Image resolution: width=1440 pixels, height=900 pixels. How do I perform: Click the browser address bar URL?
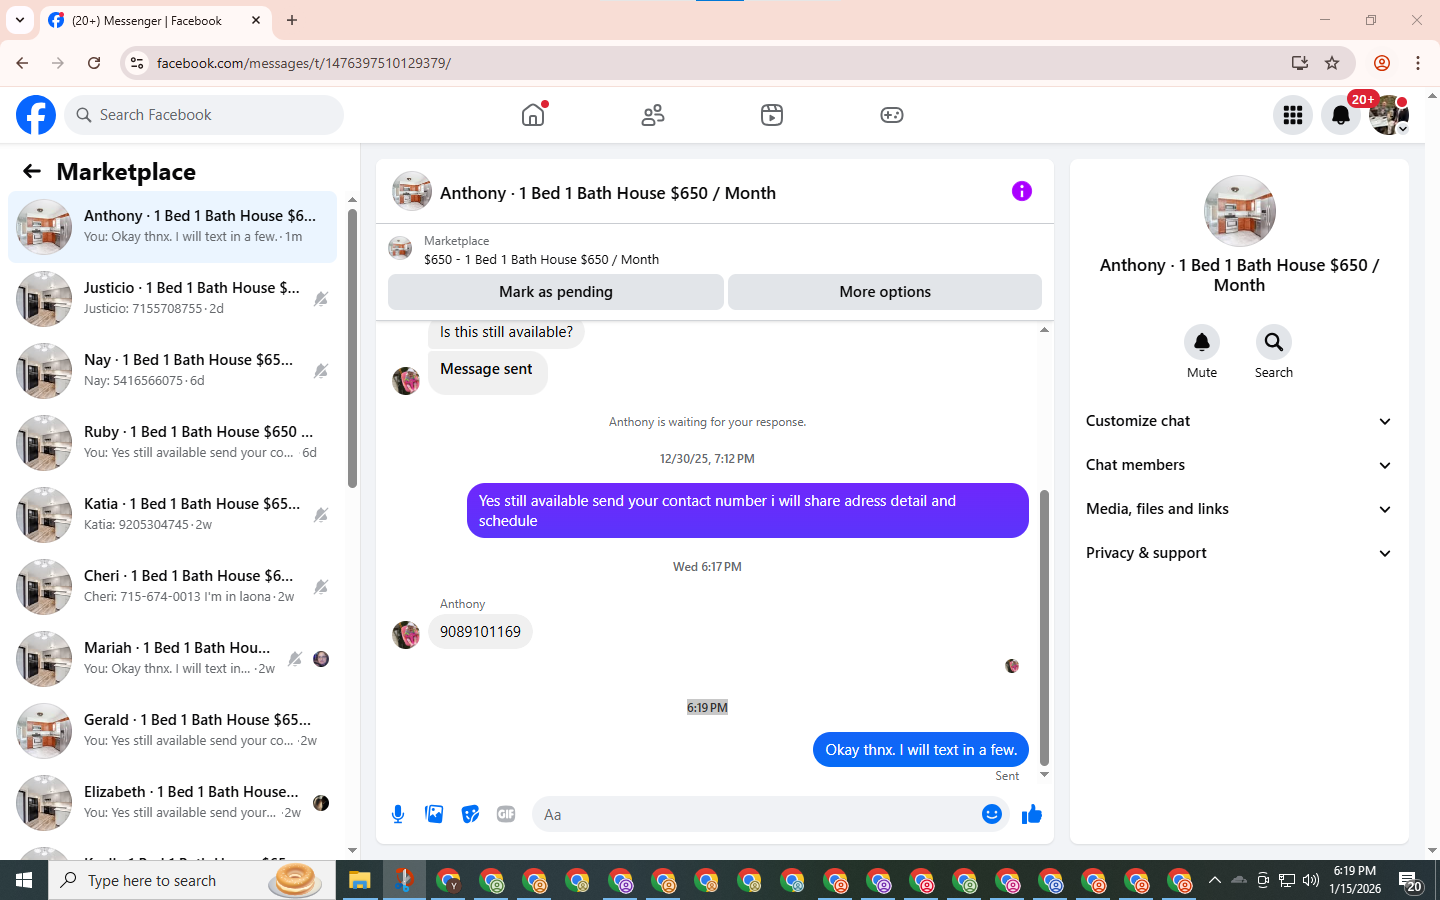304,63
